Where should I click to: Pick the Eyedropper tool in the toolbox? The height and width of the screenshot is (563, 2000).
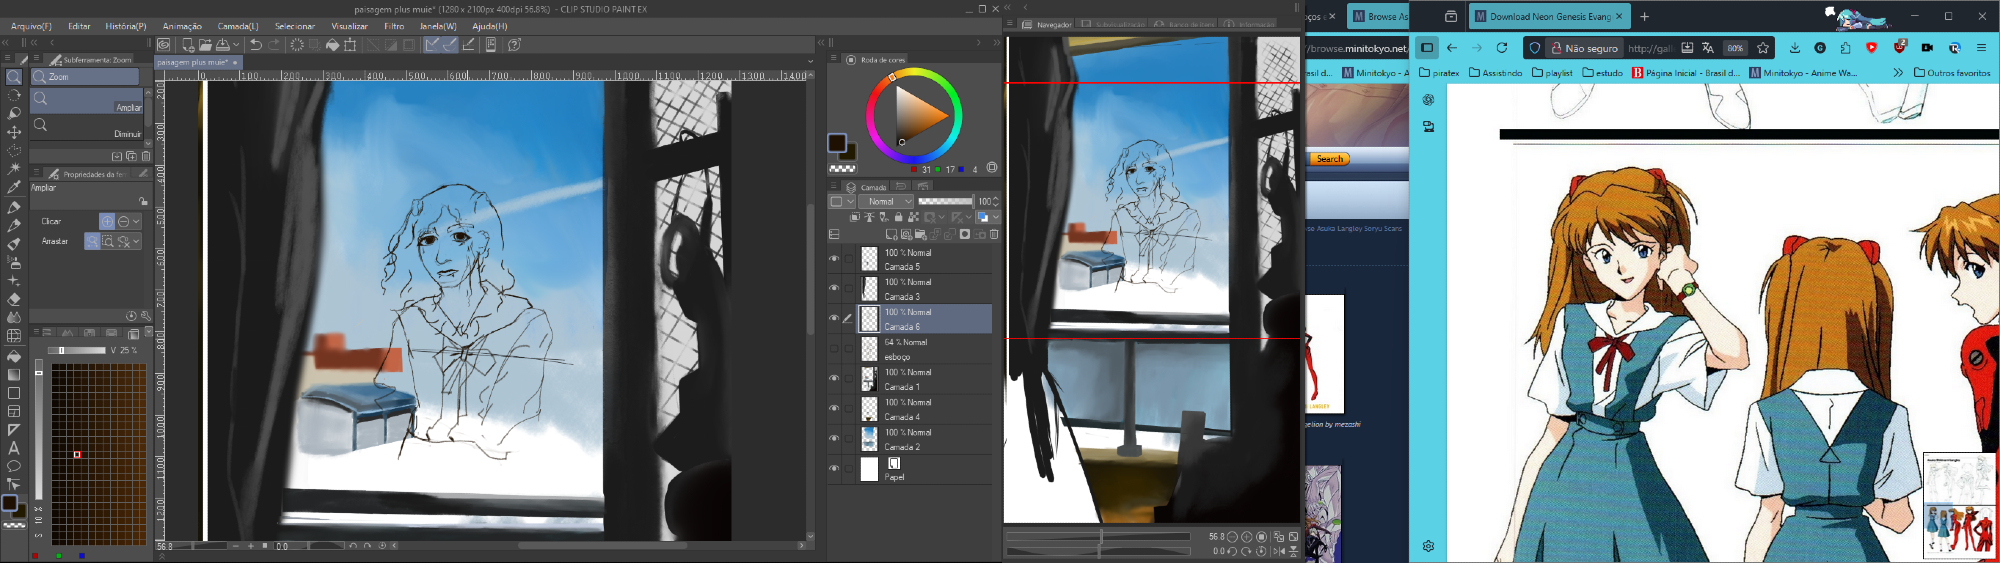pyautogui.click(x=14, y=187)
